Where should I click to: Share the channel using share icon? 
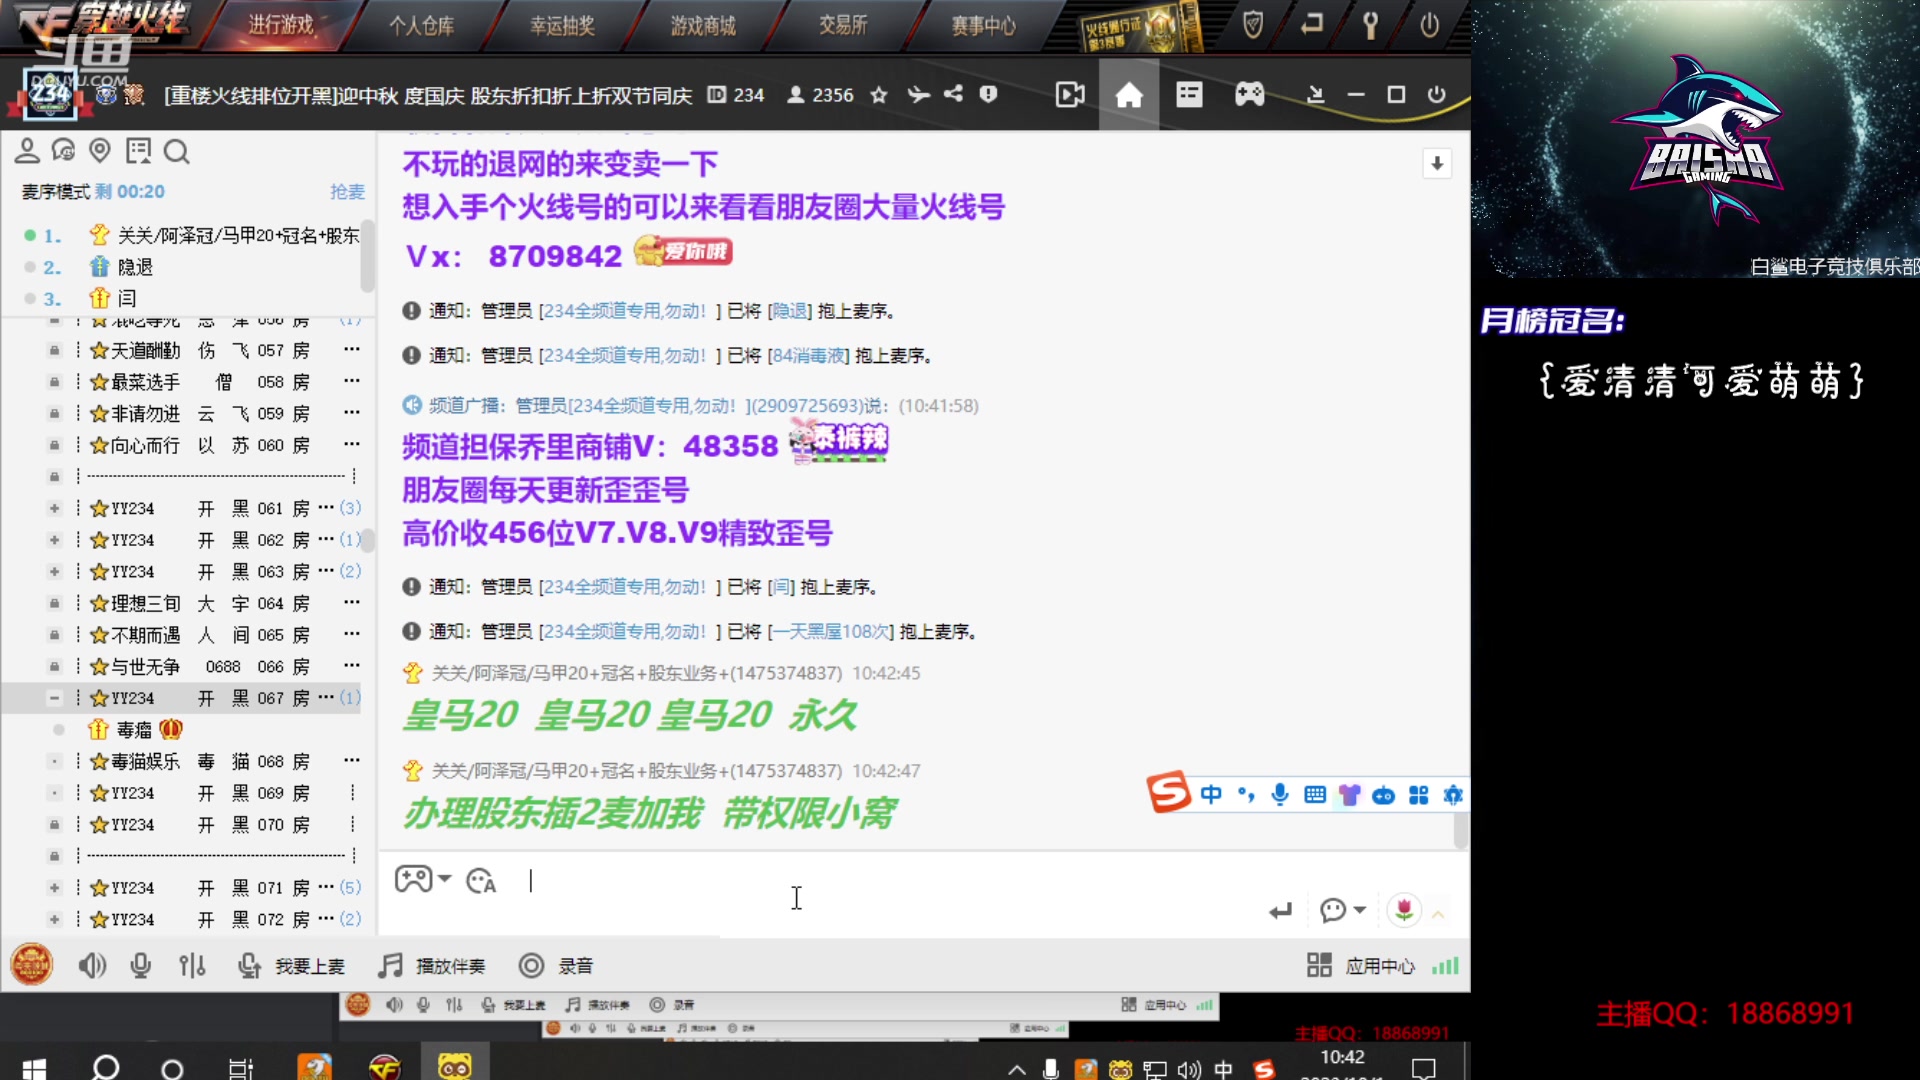point(953,94)
